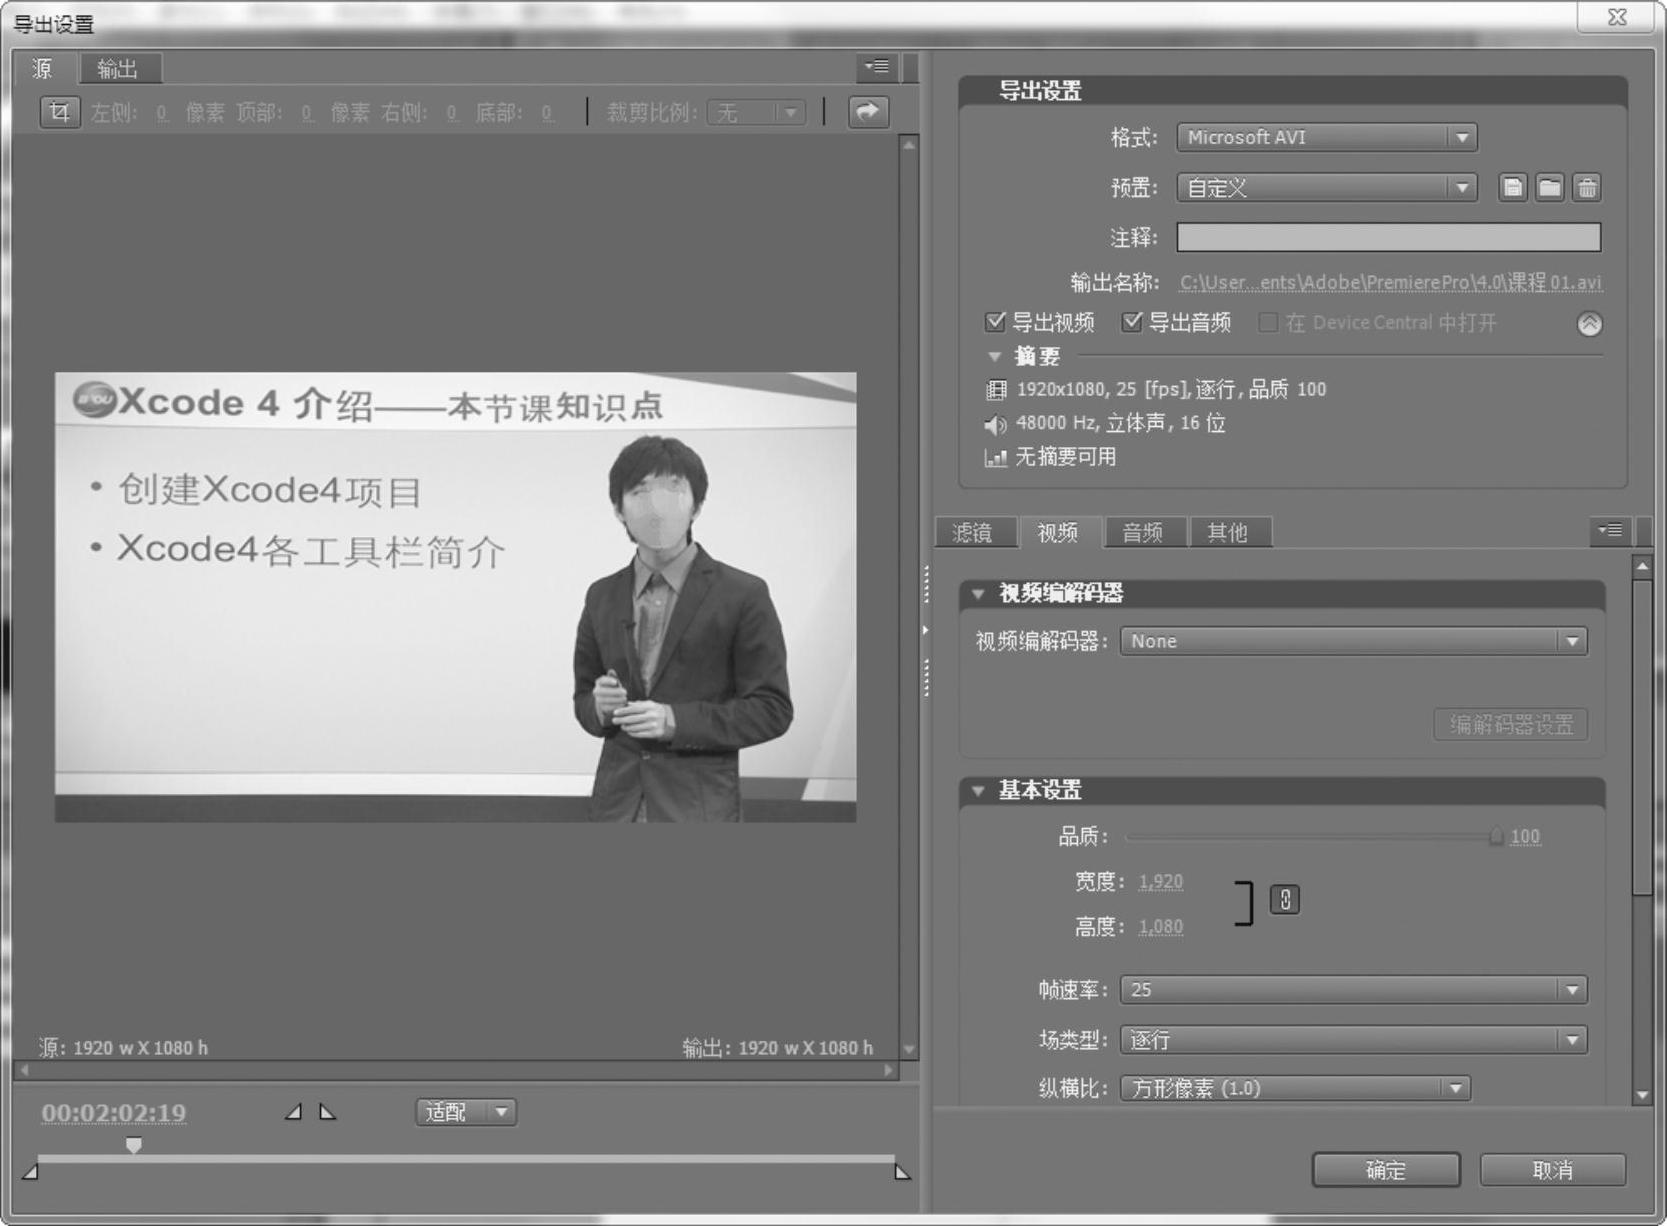The width and height of the screenshot is (1667, 1226).
Task: Click the preview horizontal scrollbar right arrow
Action: [889, 1070]
